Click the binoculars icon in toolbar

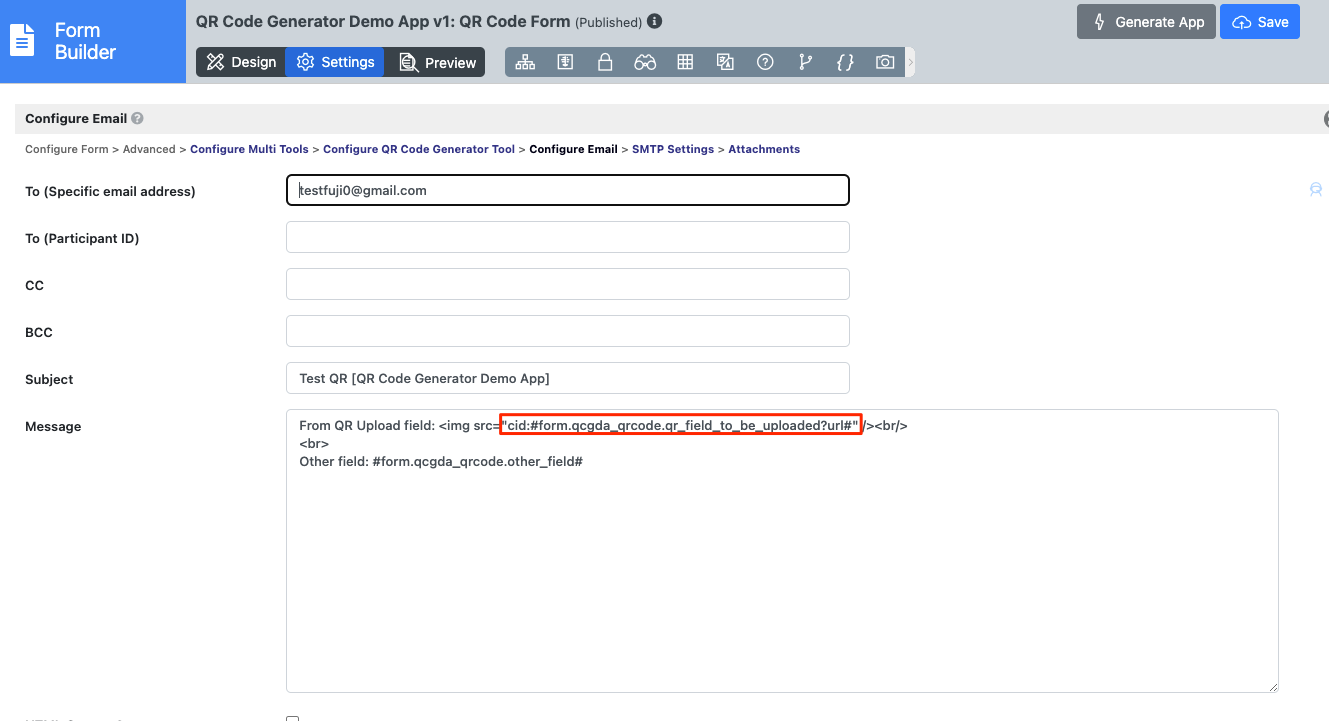[x=645, y=62]
